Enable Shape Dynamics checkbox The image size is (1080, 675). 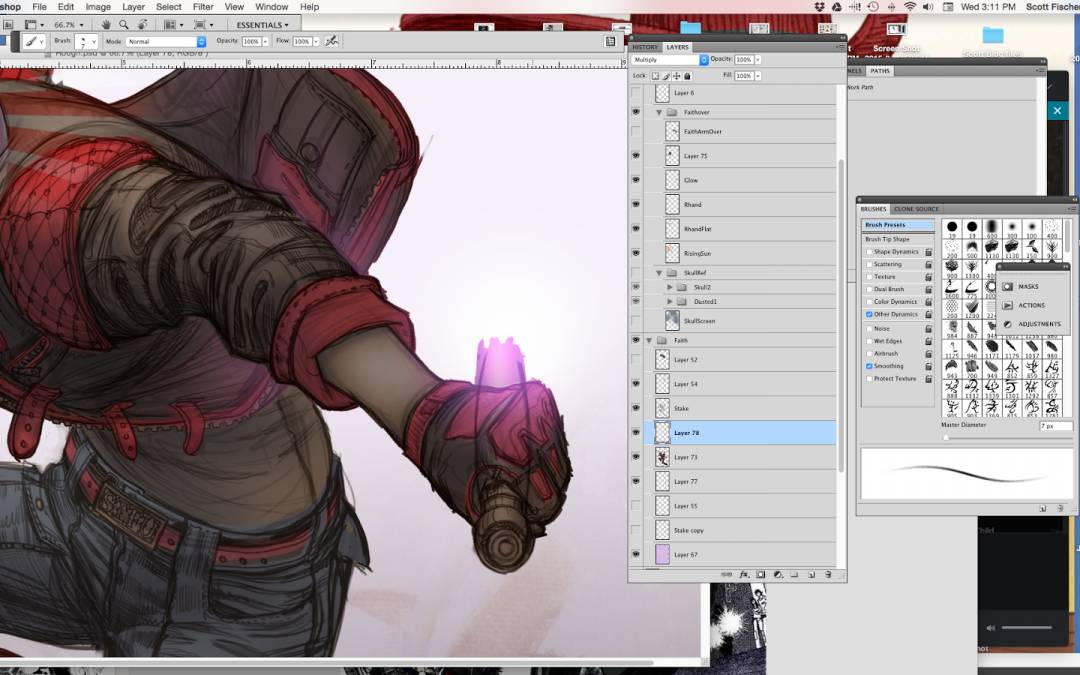(869, 252)
